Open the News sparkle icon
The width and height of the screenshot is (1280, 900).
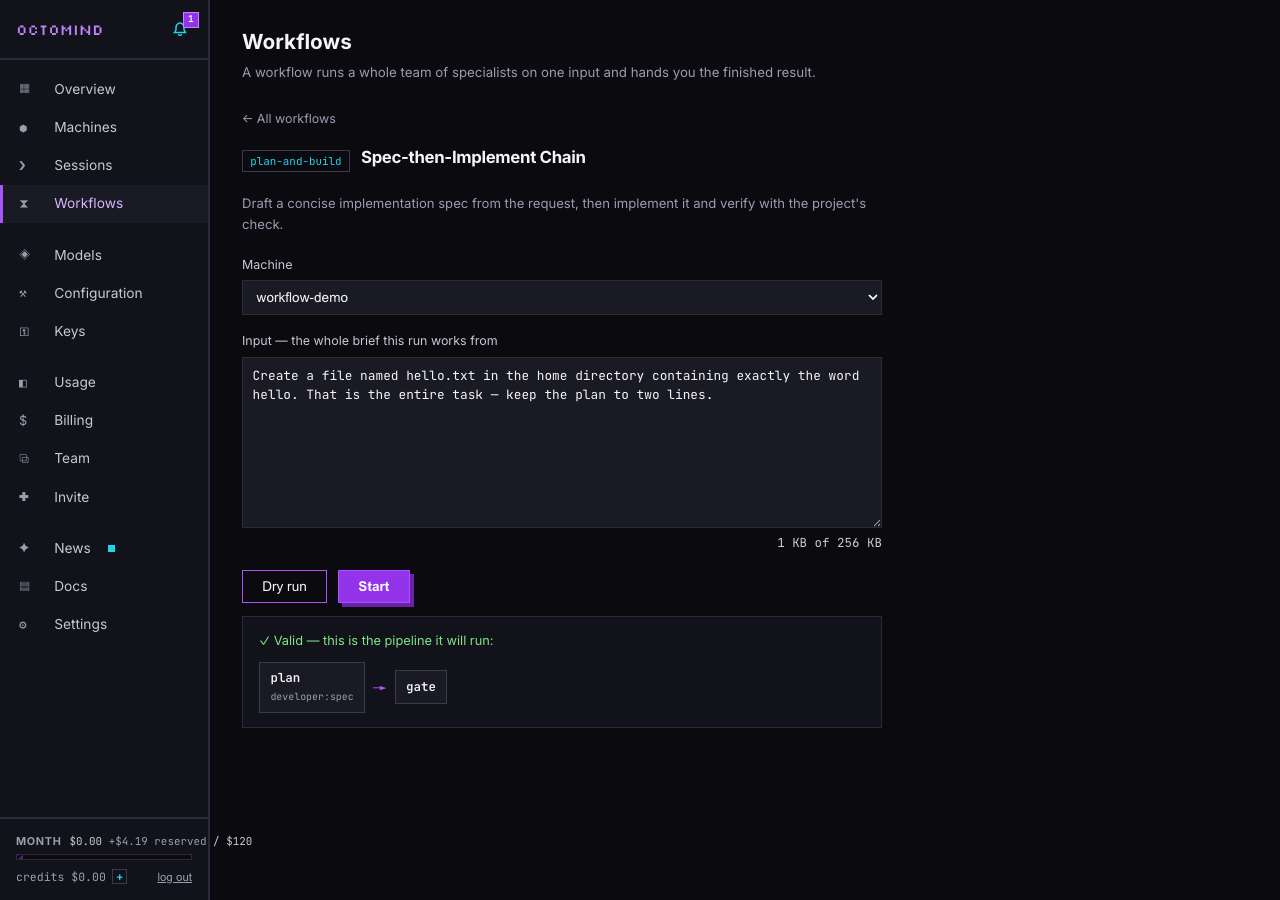24,548
